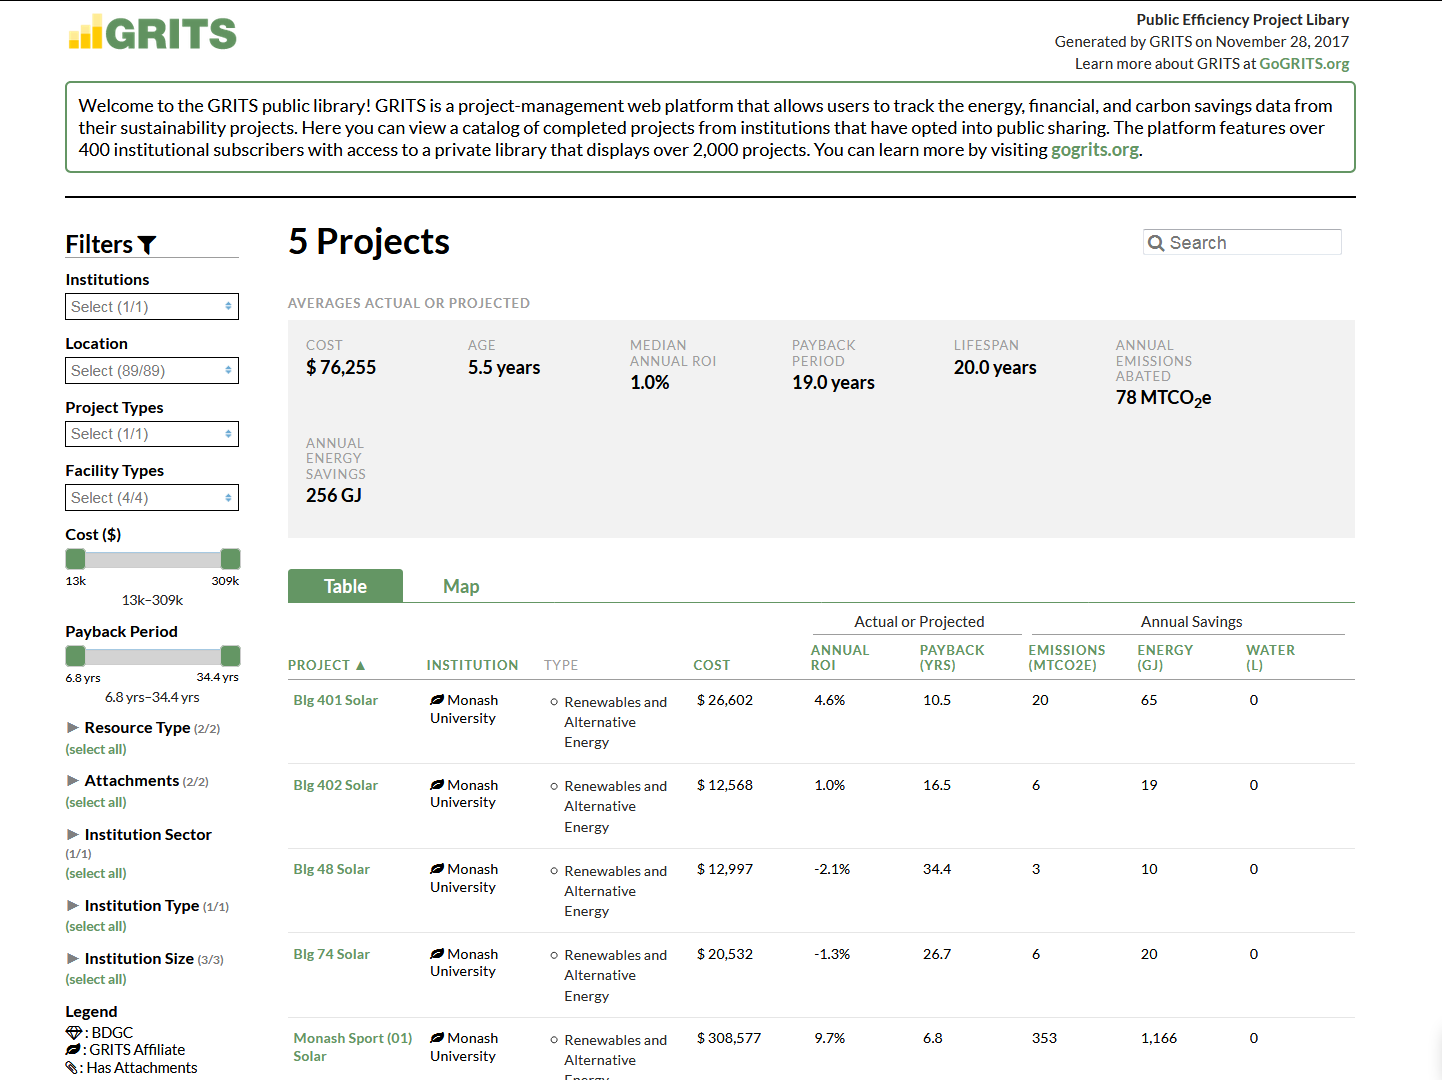Expand the Institution Type filter section
This screenshot has height=1081, width=1442.
point(73,905)
